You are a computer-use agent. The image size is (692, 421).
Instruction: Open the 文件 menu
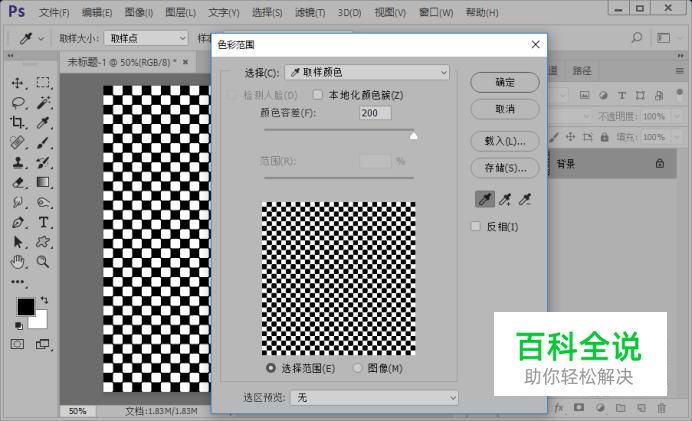pyautogui.click(x=54, y=12)
